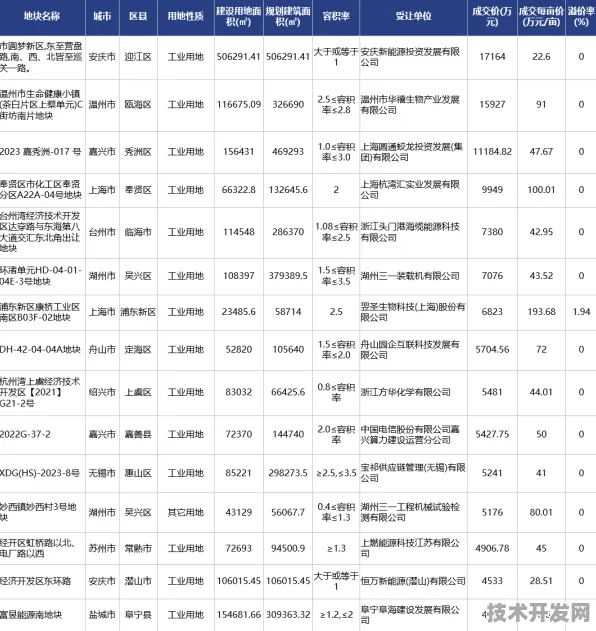Click the price cell 5704.56
Screen dimensions: 596x631
click(492, 350)
